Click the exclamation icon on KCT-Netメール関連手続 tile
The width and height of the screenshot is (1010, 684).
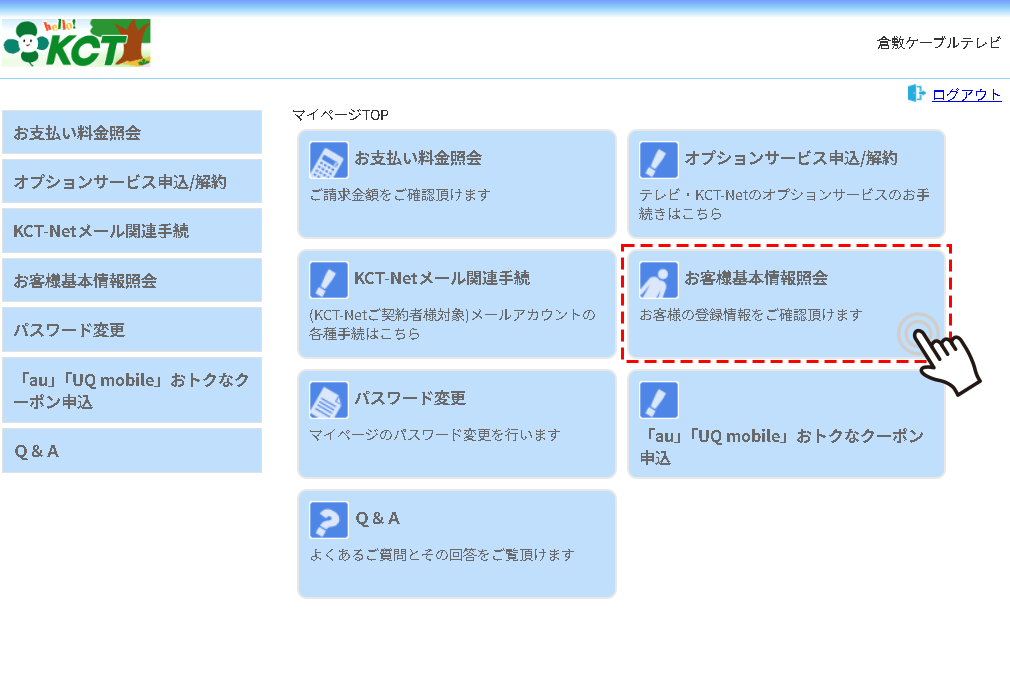coord(329,280)
